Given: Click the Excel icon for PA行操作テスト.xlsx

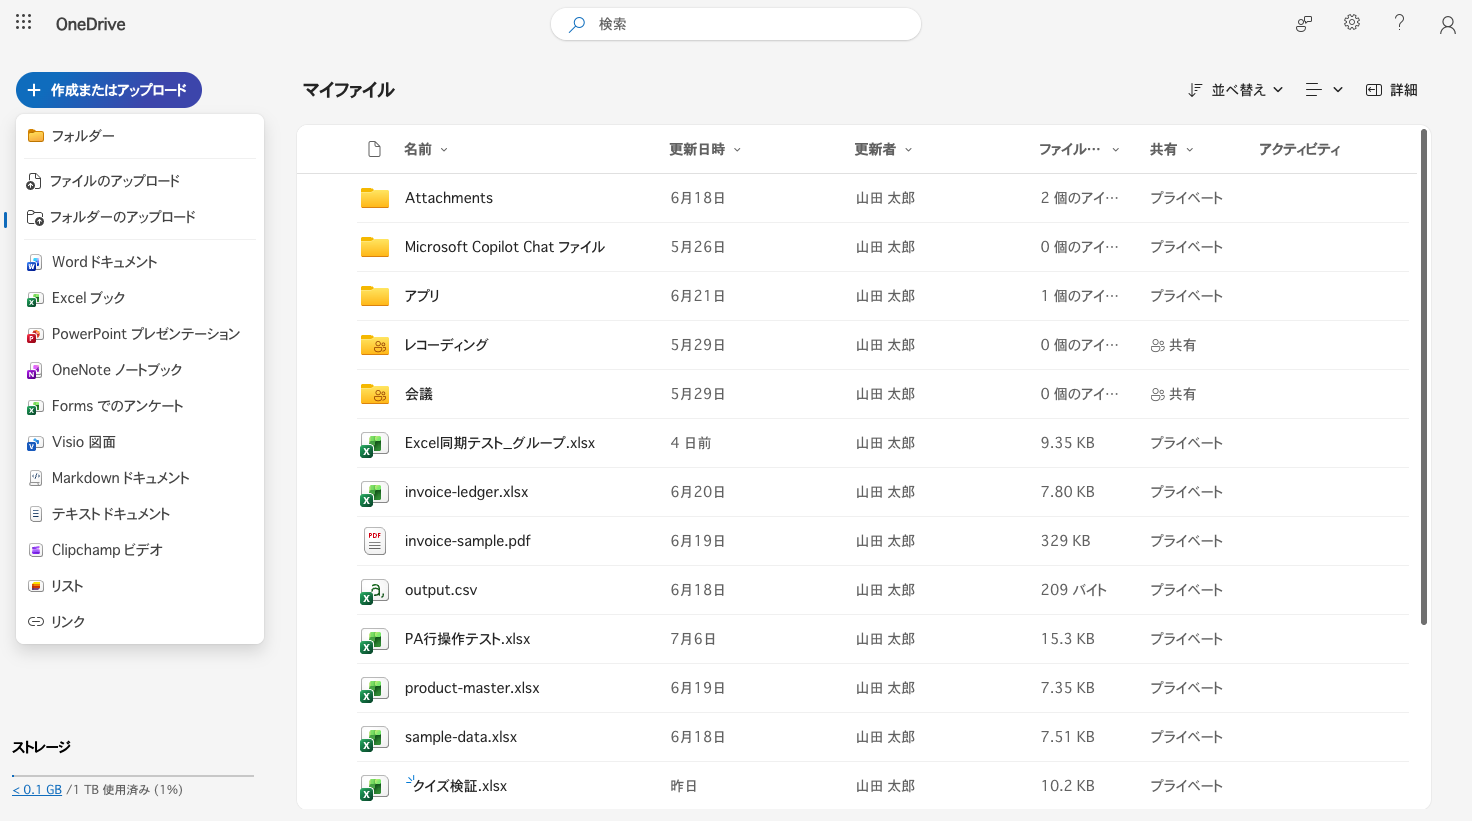Looking at the screenshot, I should pyautogui.click(x=374, y=640).
